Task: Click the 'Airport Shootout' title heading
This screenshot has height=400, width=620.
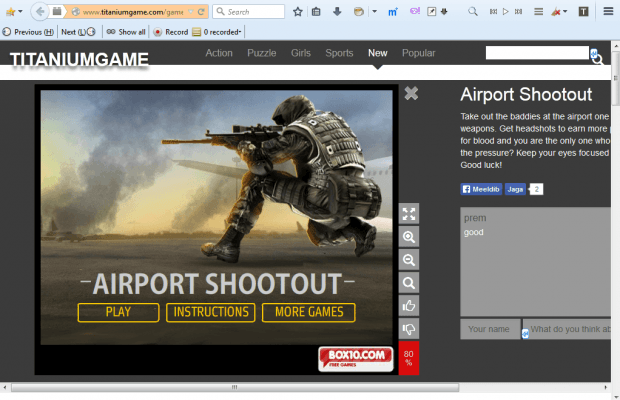Action: pyautogui.click(x=526, y=95)
